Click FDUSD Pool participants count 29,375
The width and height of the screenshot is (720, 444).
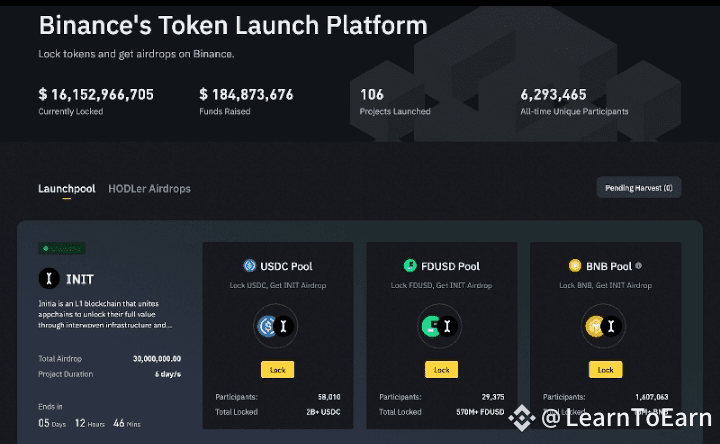point(493,397)
